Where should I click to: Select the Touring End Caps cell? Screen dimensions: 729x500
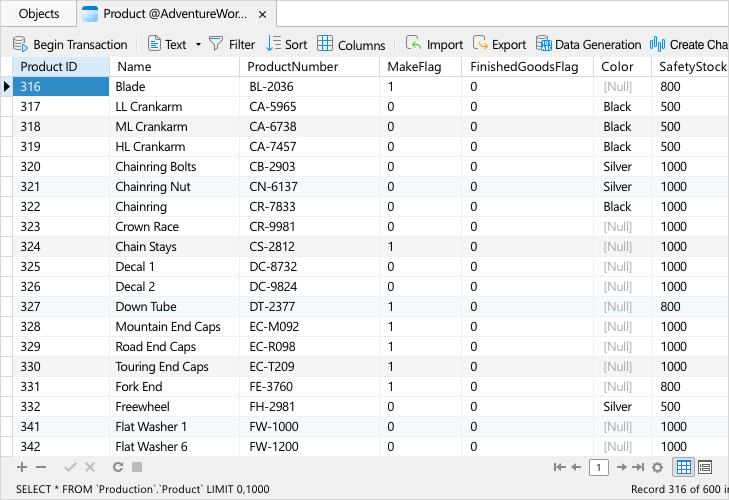pos(174,367)
